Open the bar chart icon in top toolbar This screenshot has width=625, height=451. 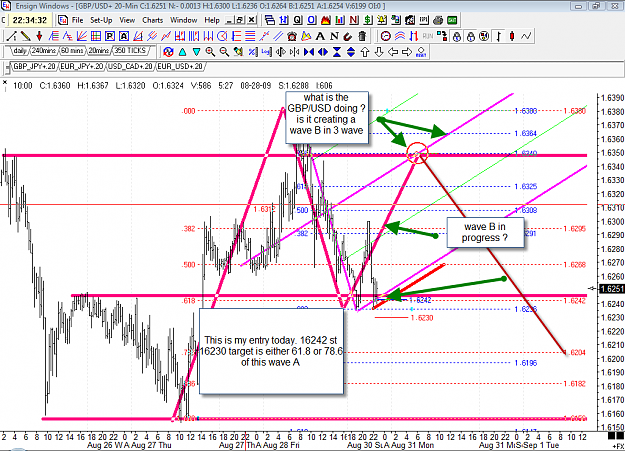(x=340, y=20)
